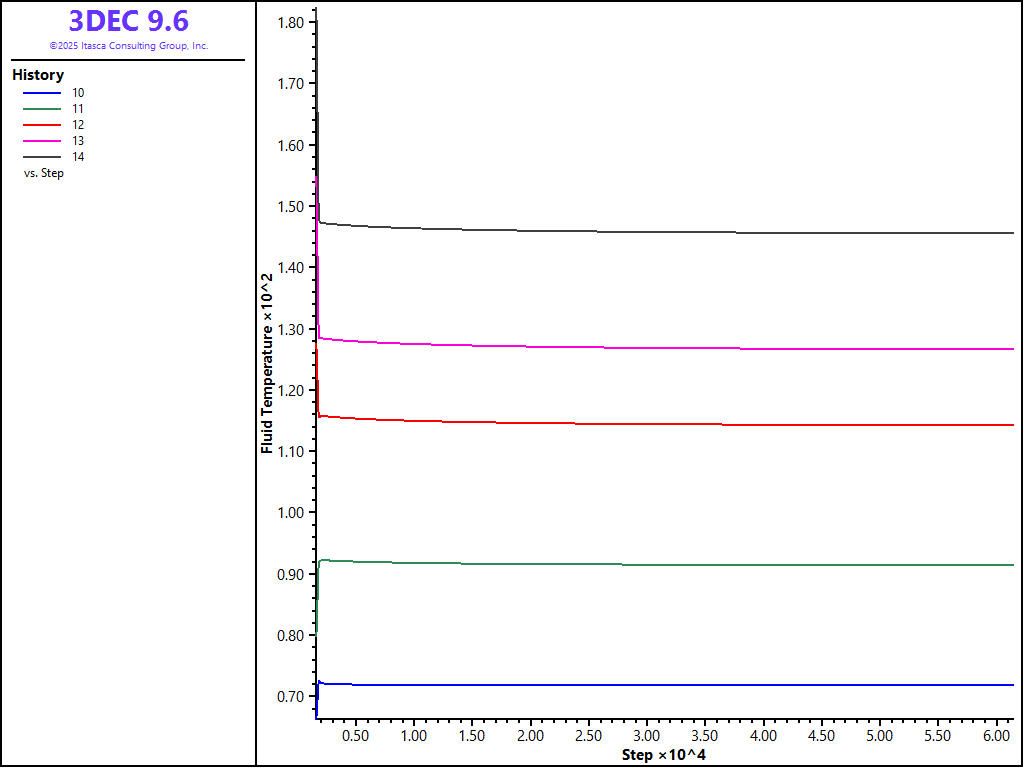
Task: Click the 1.80 tick label on y-axis
Action: [293, 22]
